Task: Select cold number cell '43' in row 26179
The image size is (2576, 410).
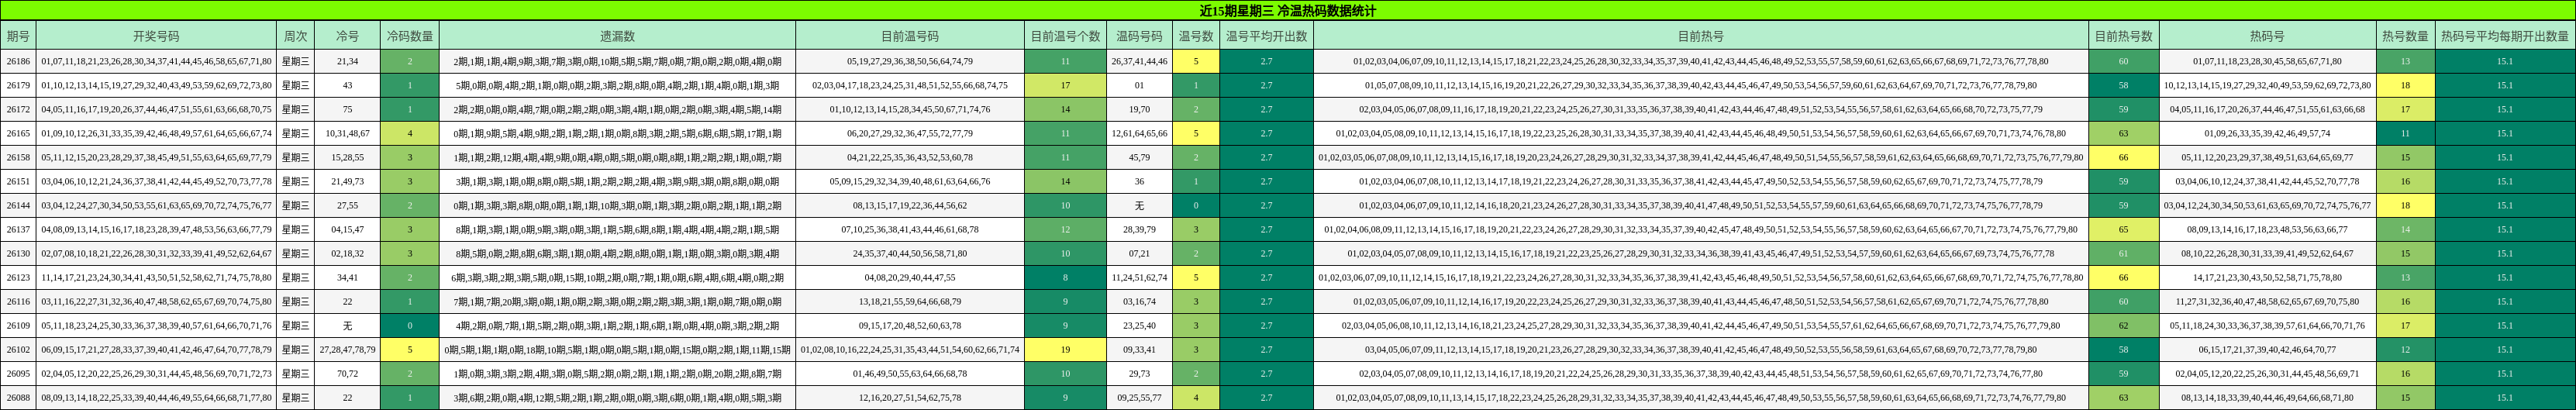Action: point(347,85)
